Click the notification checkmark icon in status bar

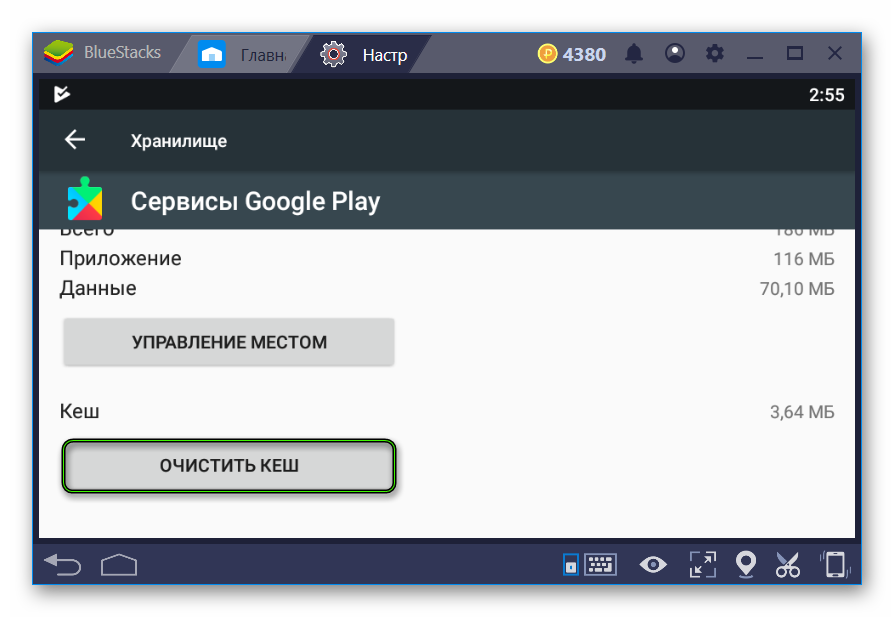(x=62, y=94)
